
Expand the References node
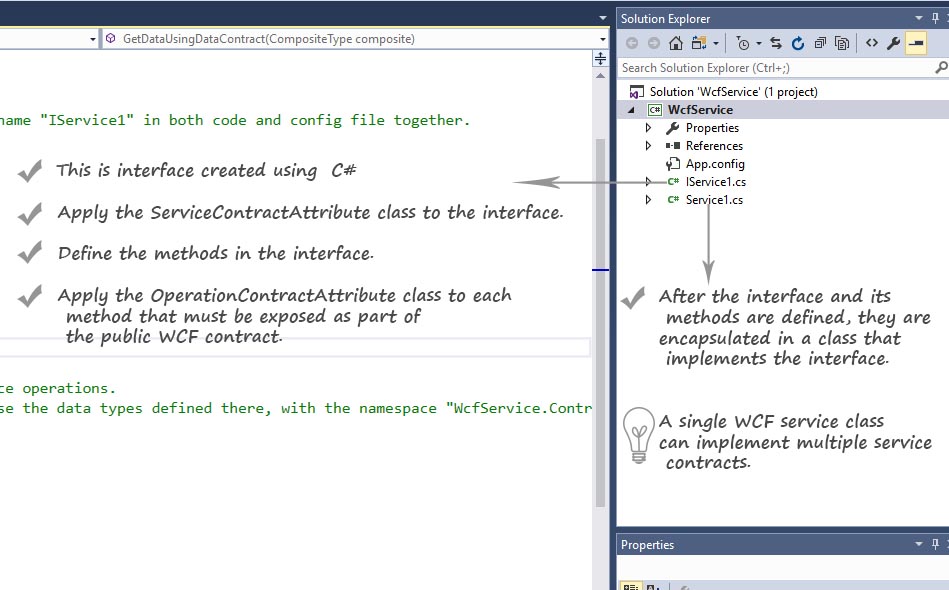pos(648,146)
